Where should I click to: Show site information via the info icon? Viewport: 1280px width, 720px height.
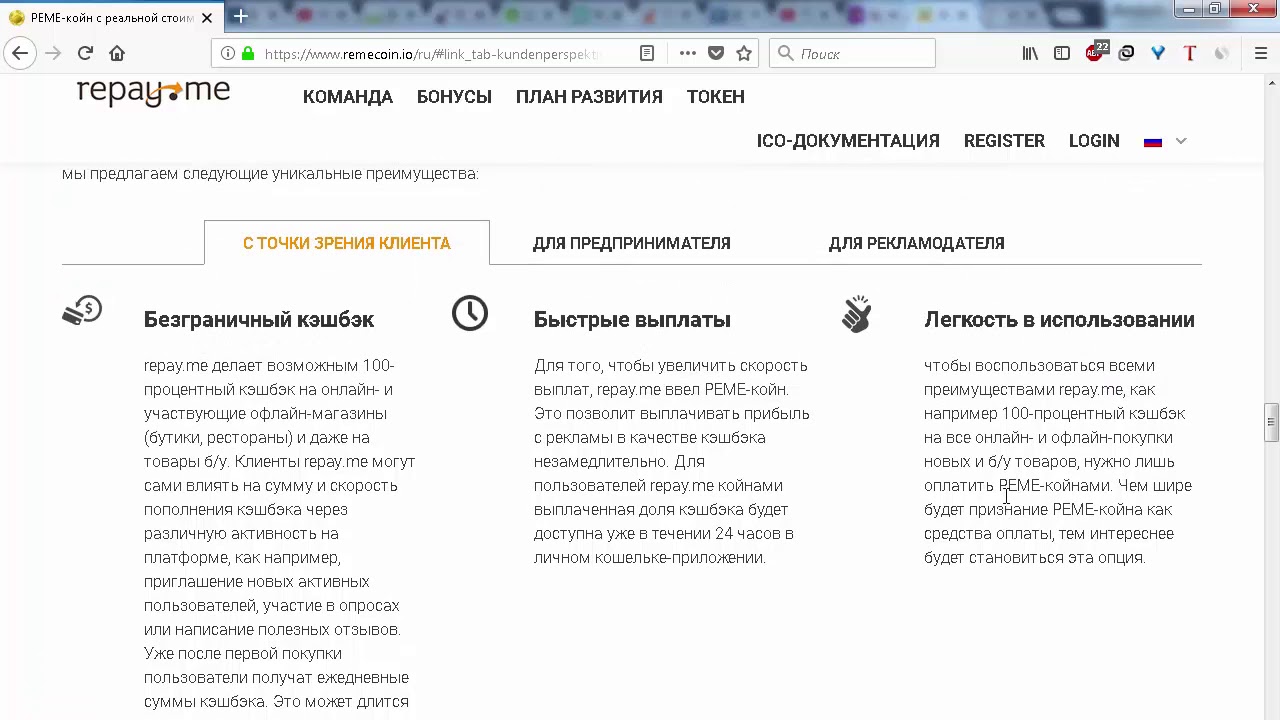[228, 54]
